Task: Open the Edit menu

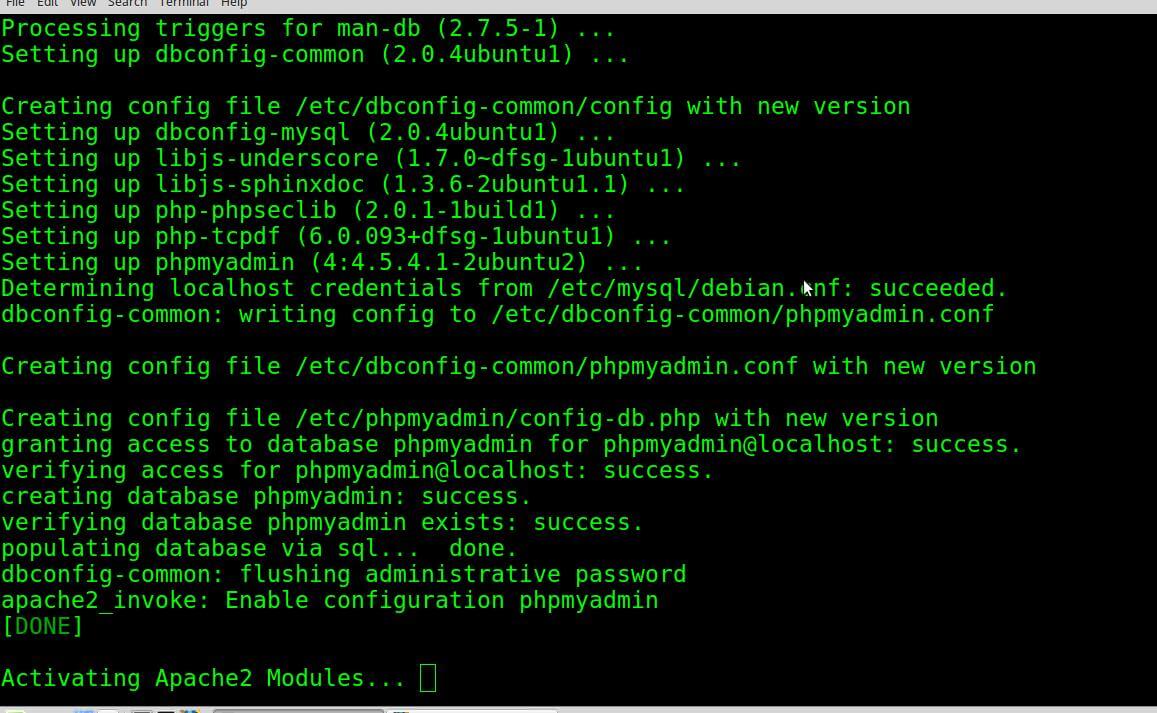Action: (47, 4)
